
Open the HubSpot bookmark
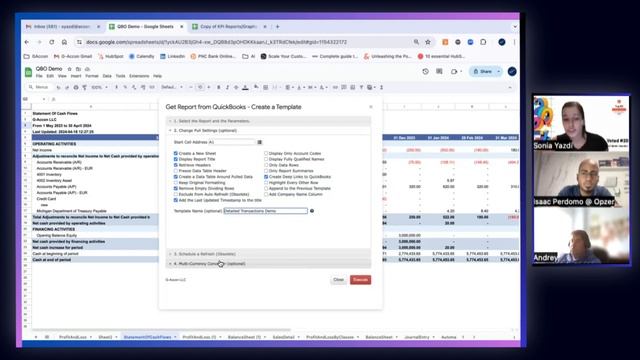111,56
